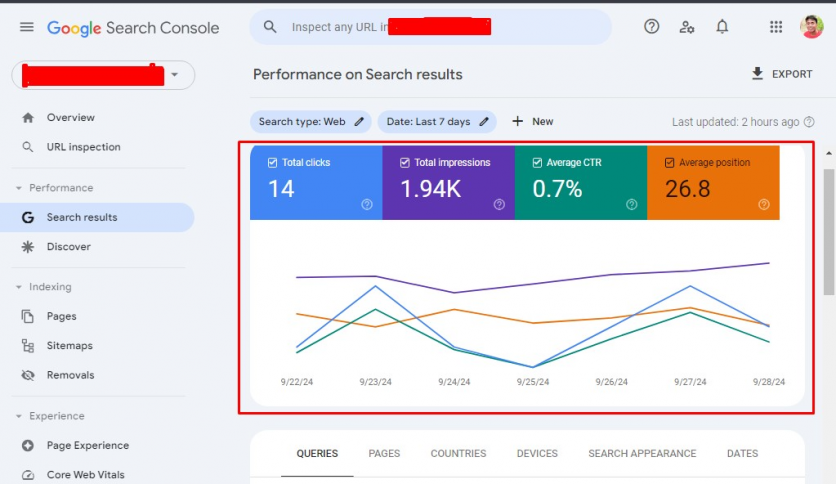Select the Countries tab
The image size is (836, 484).
(x=458, y=453)
